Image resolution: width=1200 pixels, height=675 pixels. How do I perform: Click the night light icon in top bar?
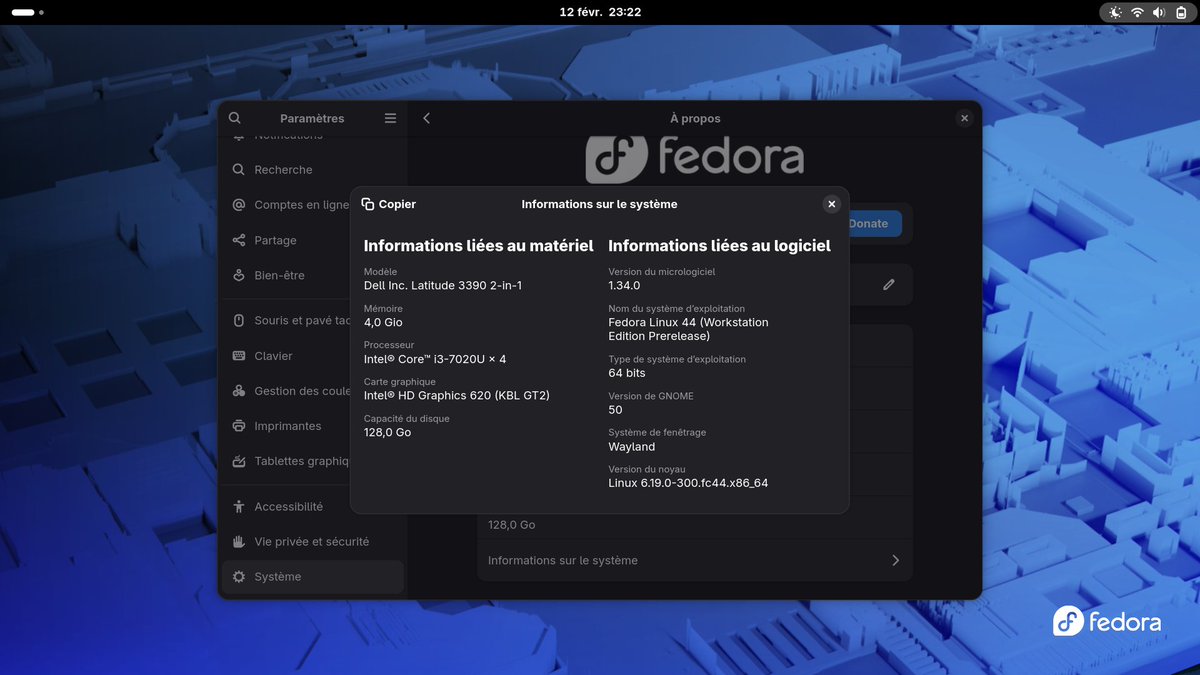tap(1116, 12)
